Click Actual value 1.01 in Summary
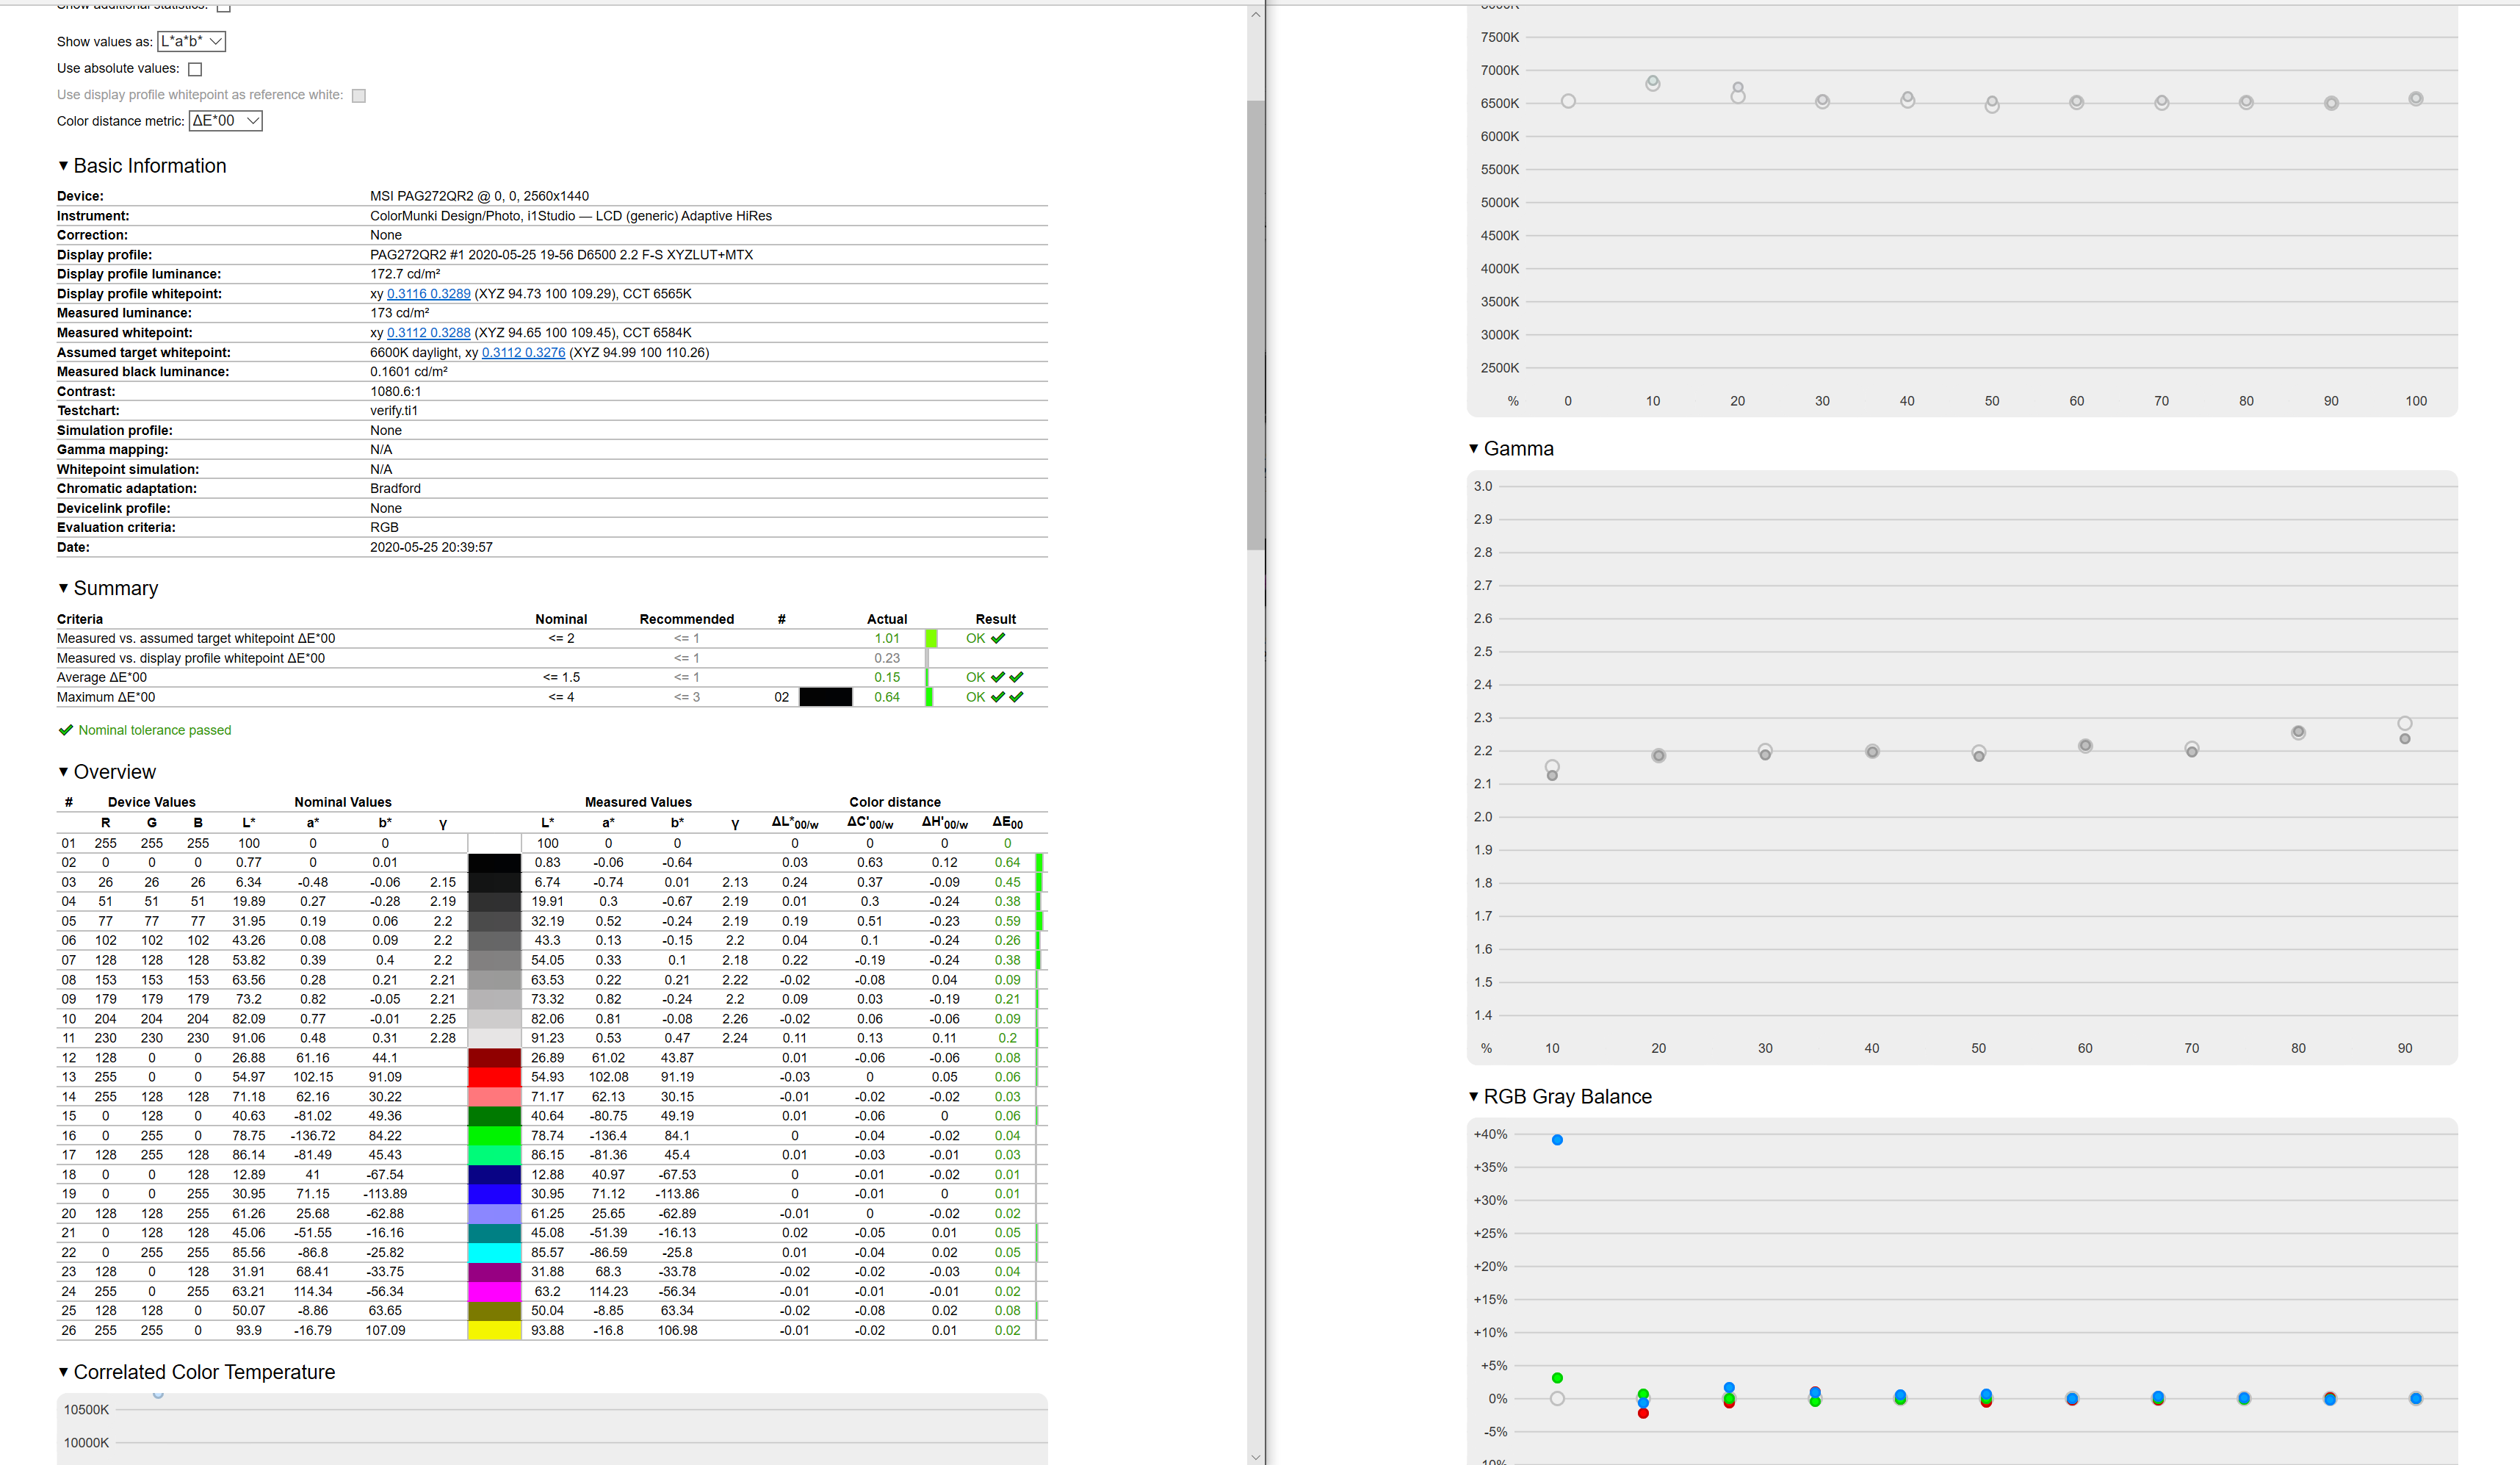The width and height of the screenshot is (2520, 1465). (x=887, y=638)
